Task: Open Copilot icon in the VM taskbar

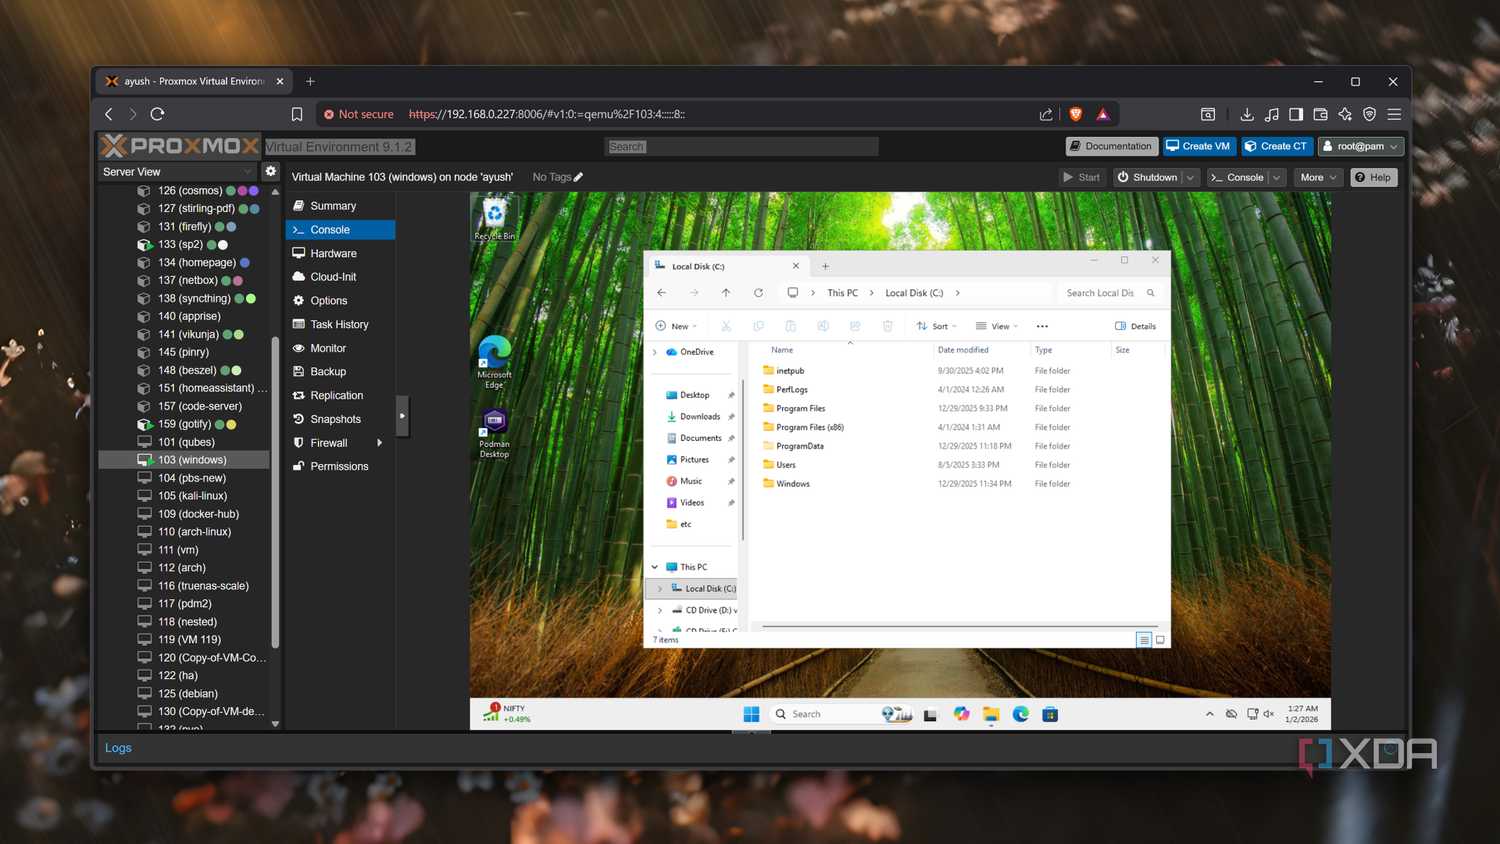Action: click(961, 714)
